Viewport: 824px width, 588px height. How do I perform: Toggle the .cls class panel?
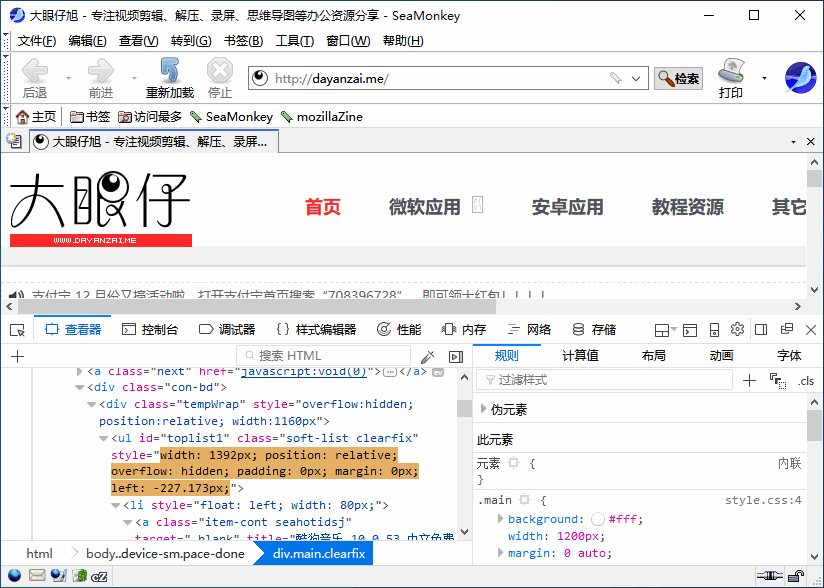click(x=806, y=381)
